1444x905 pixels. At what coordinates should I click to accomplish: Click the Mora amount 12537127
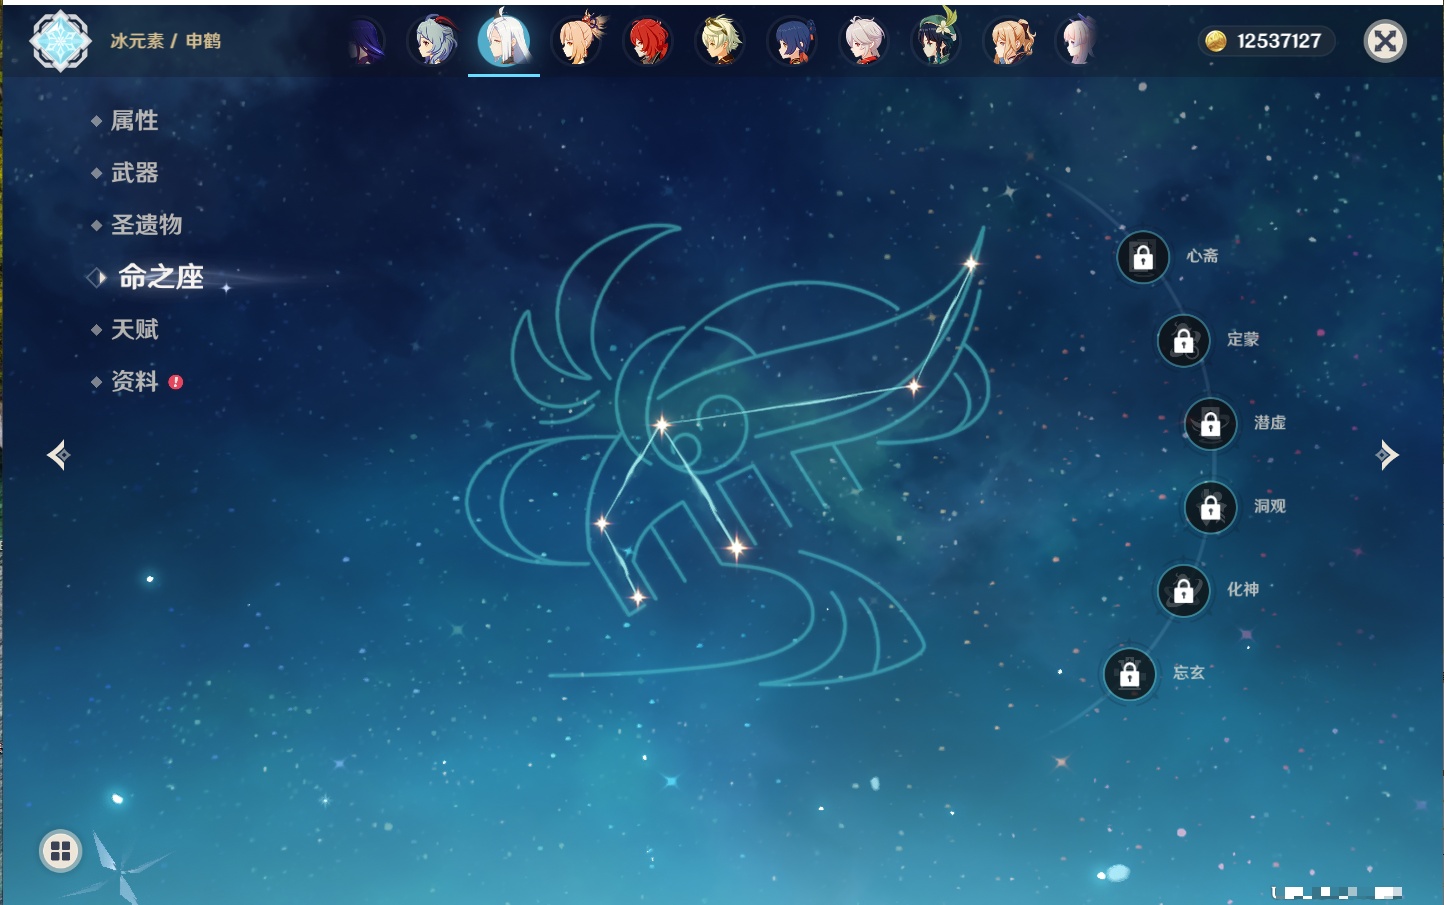pyautogui.click(x=1279, y=41)
